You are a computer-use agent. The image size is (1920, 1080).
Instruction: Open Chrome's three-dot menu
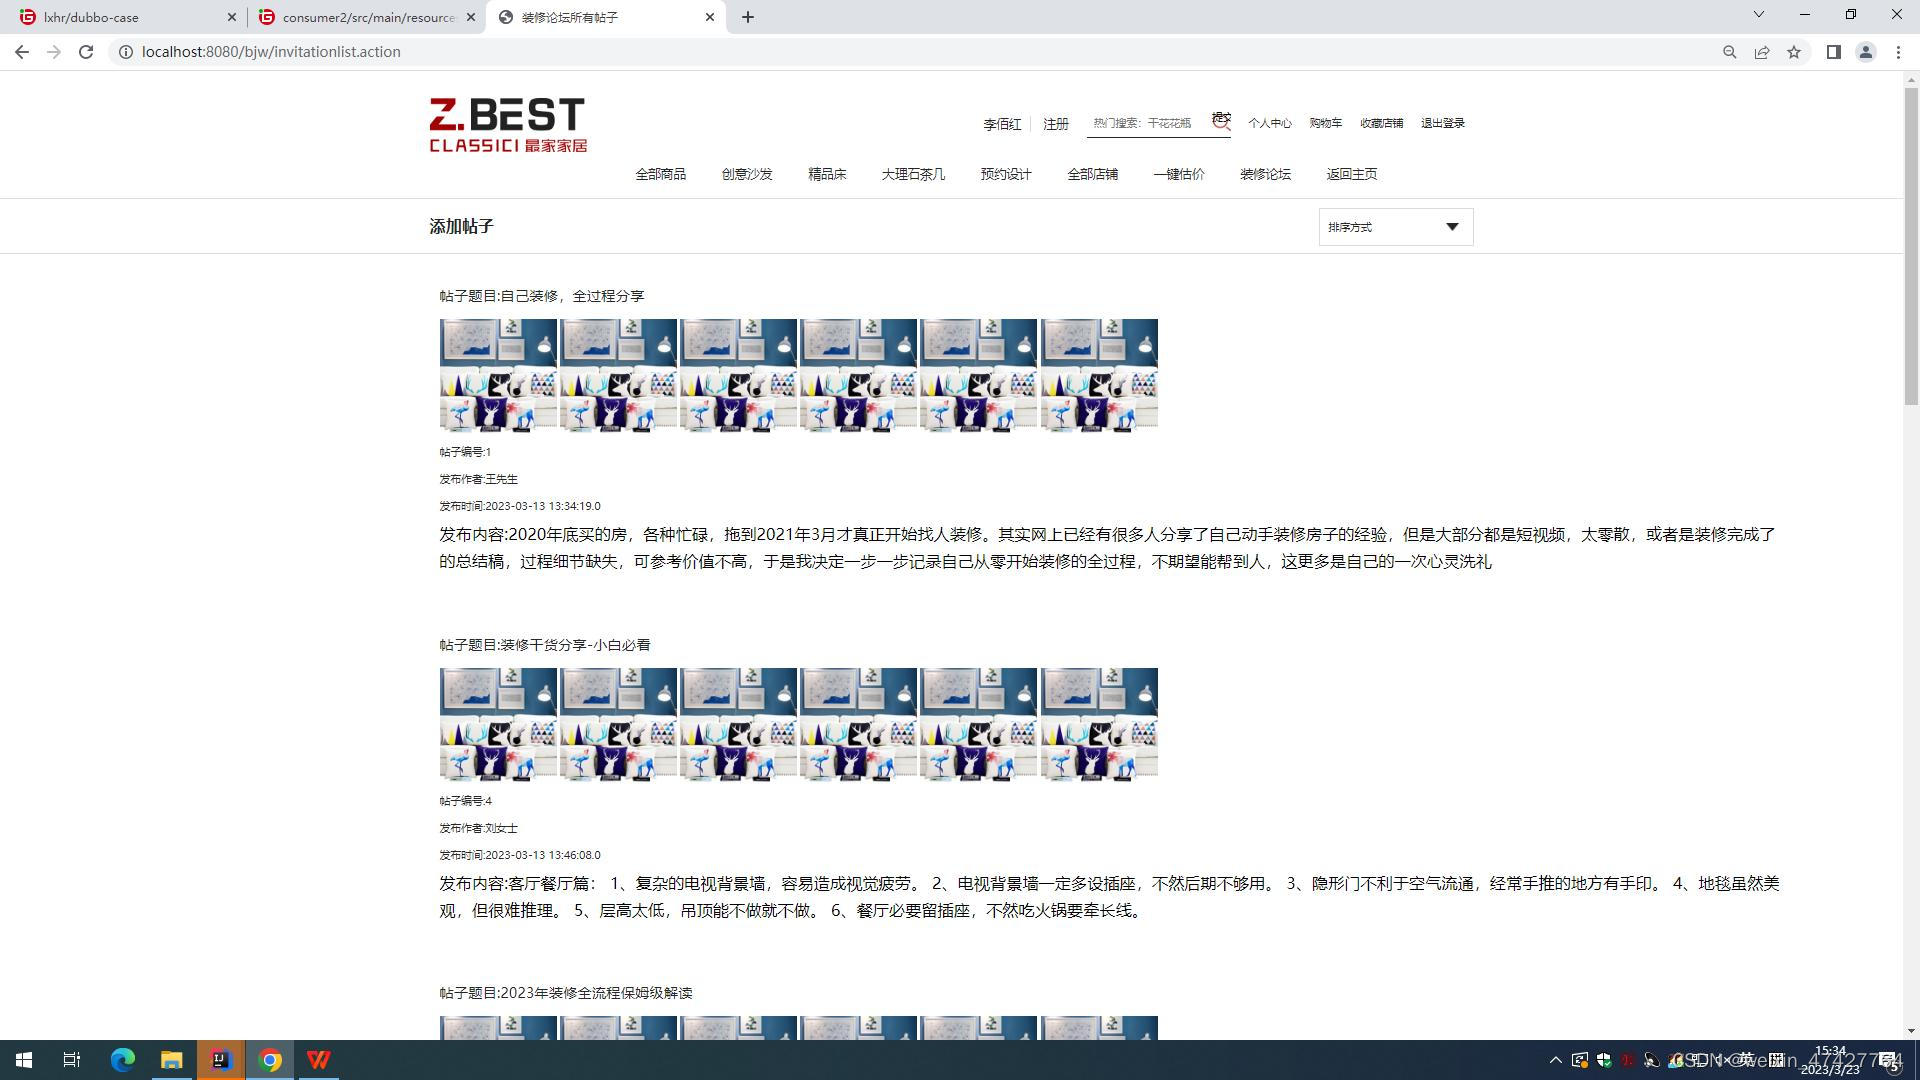(1898, 52)
